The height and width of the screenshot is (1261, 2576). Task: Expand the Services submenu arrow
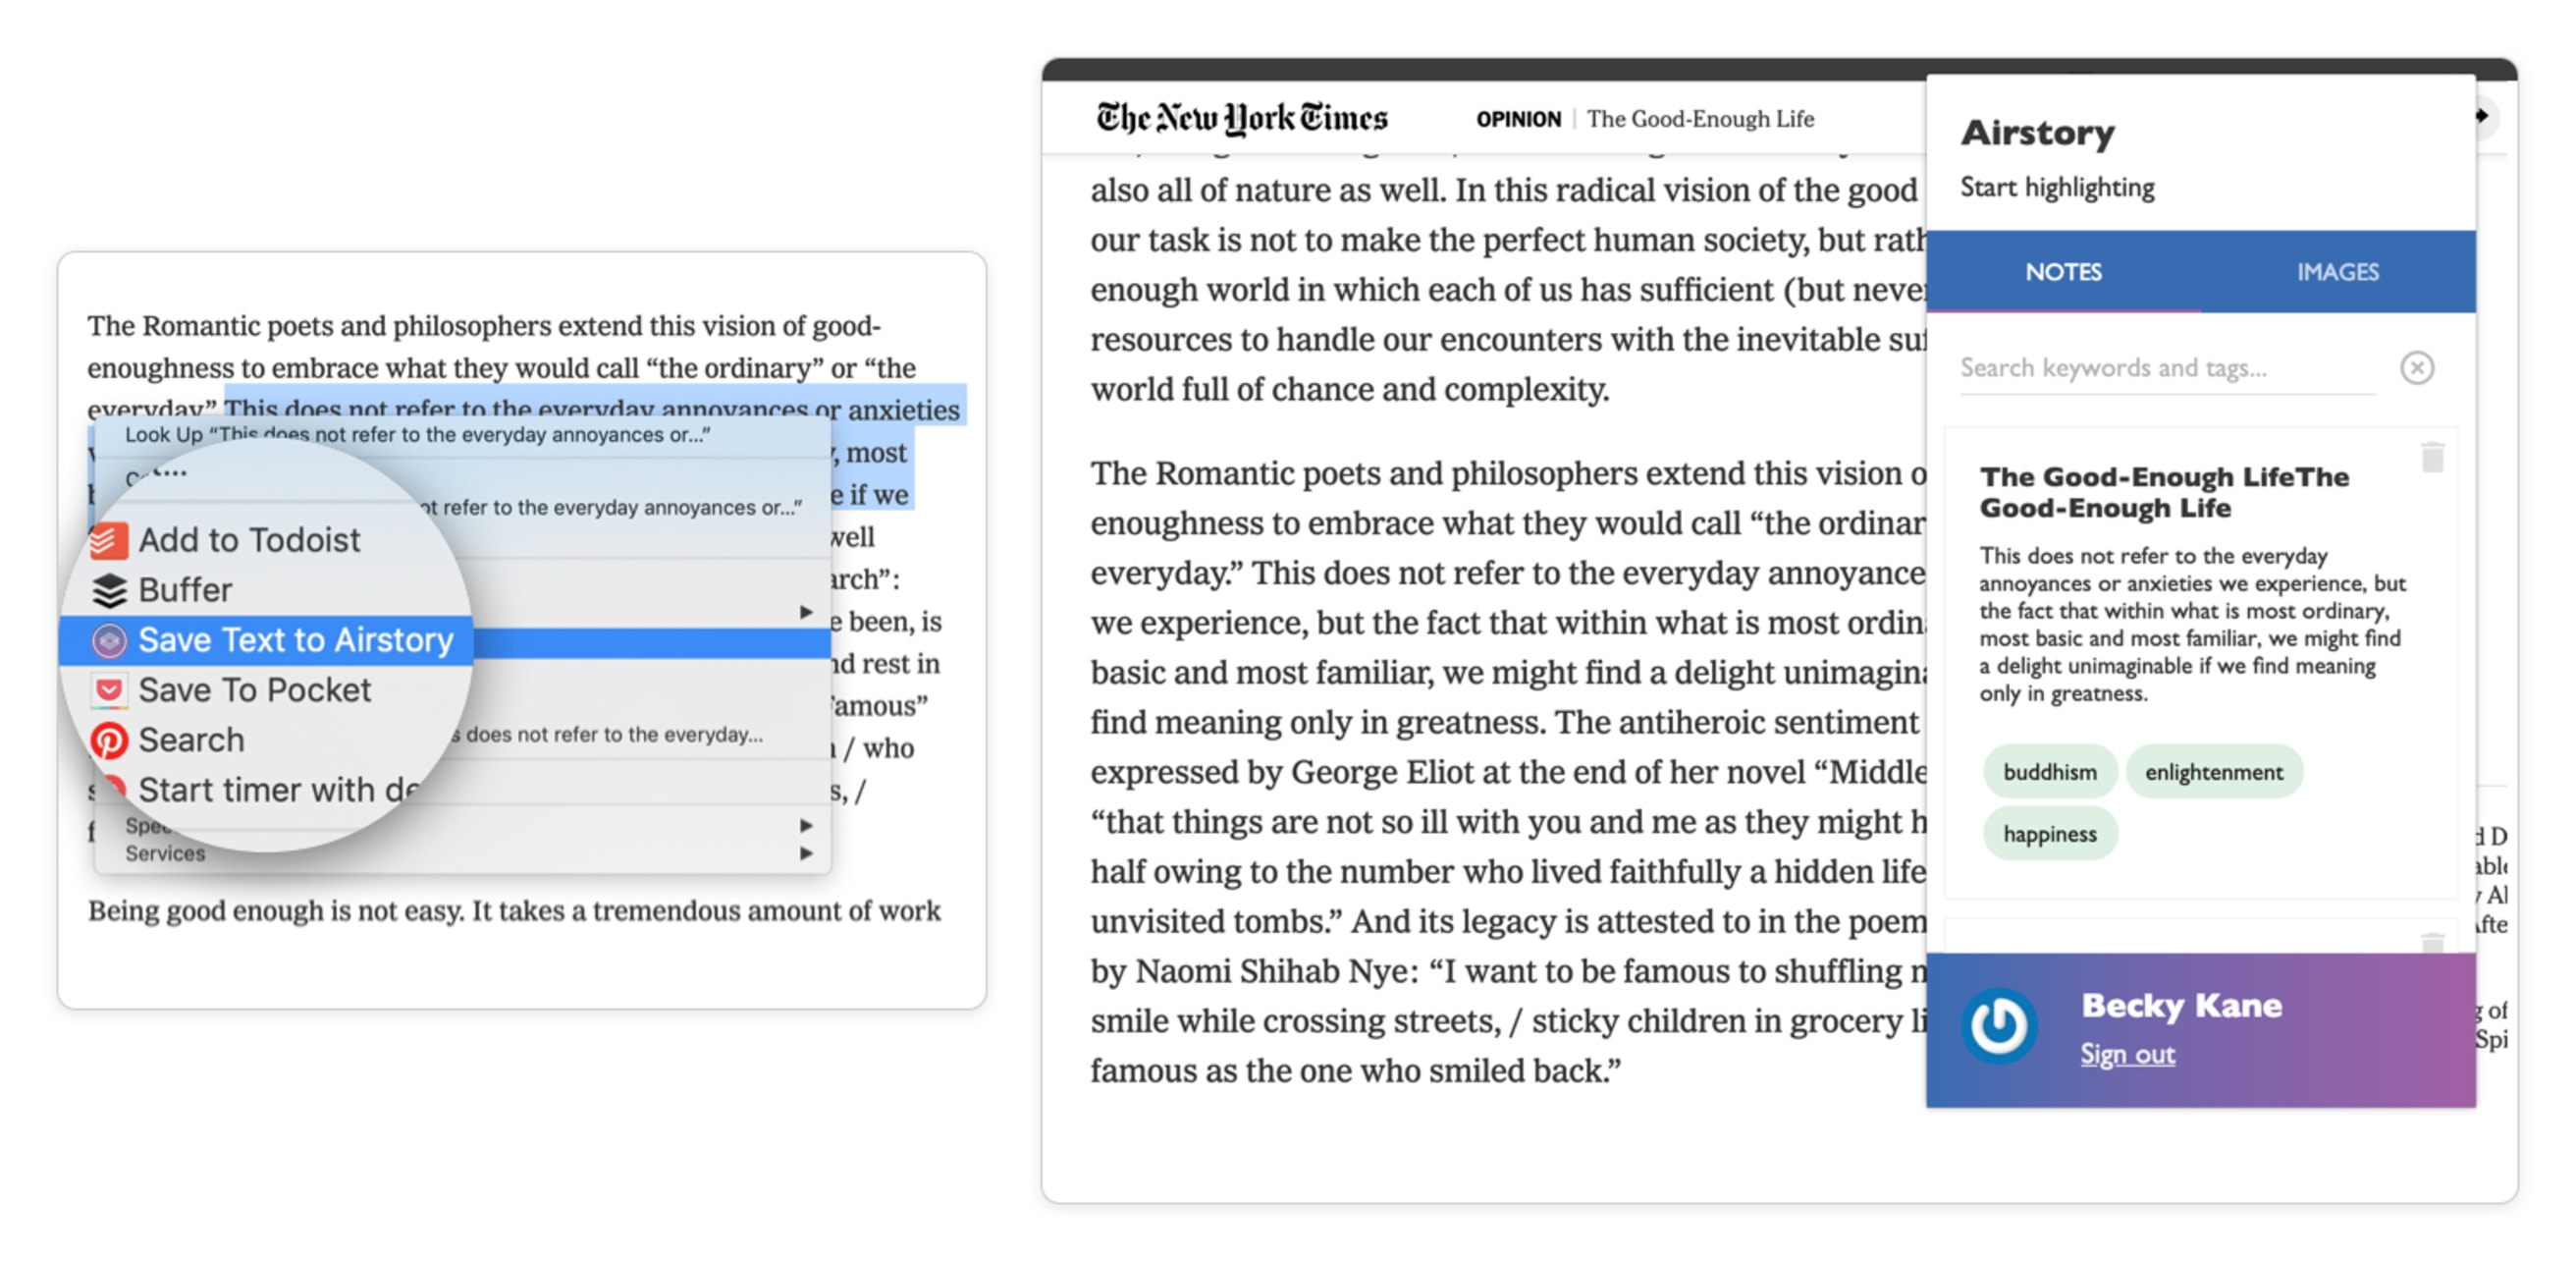806,853
